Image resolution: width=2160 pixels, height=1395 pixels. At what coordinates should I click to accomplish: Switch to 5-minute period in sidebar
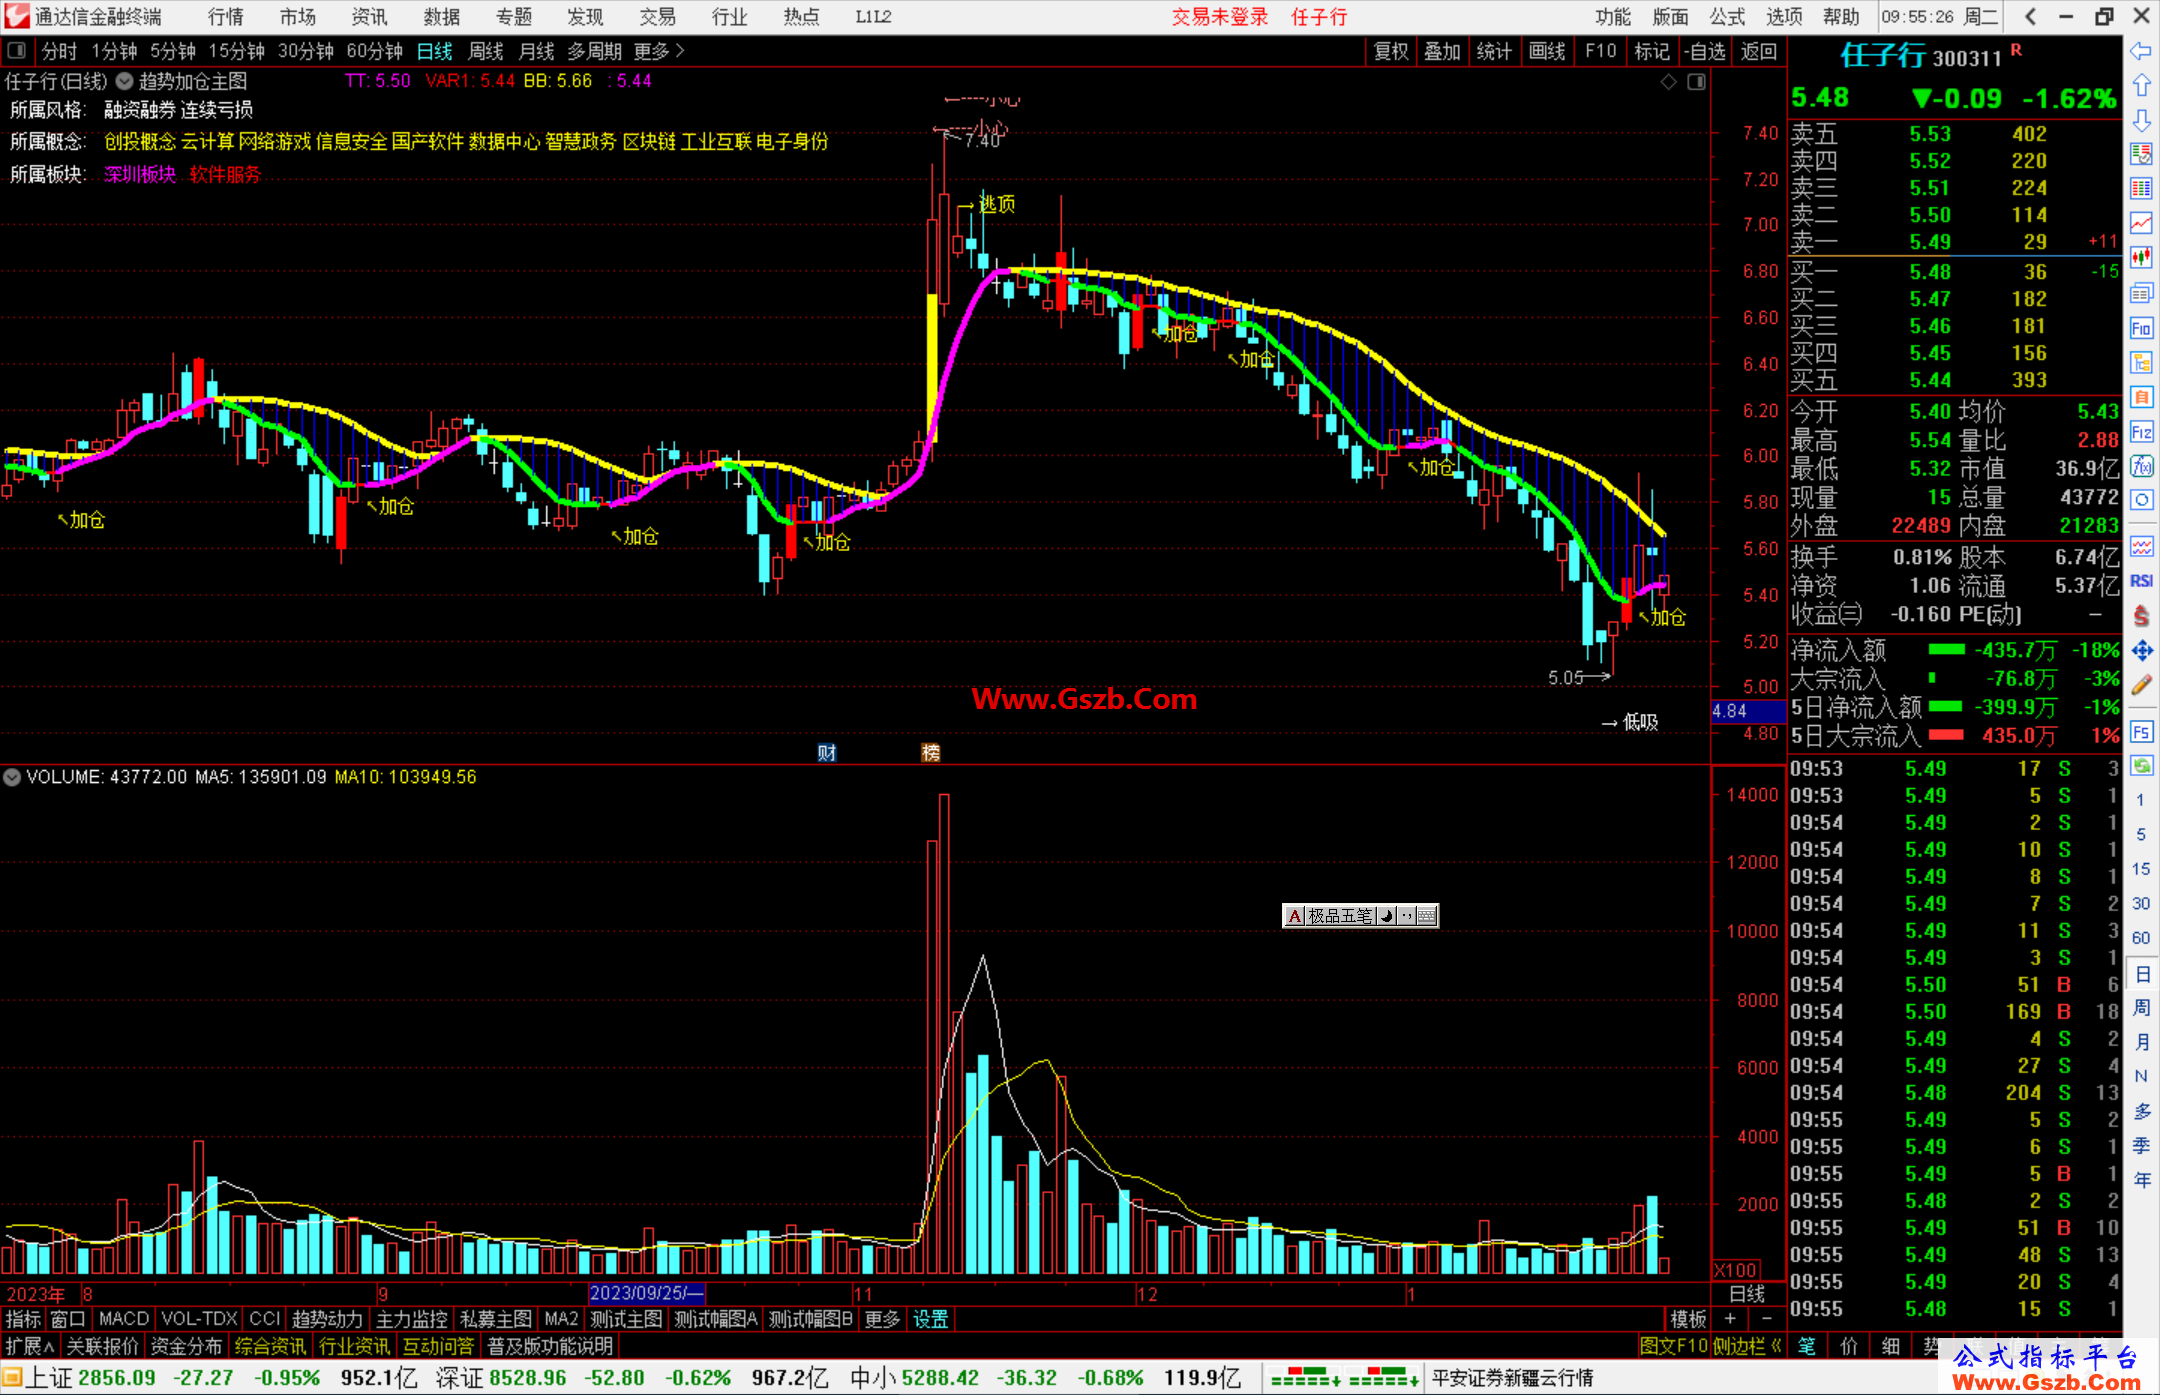[x=2140, y=834]
